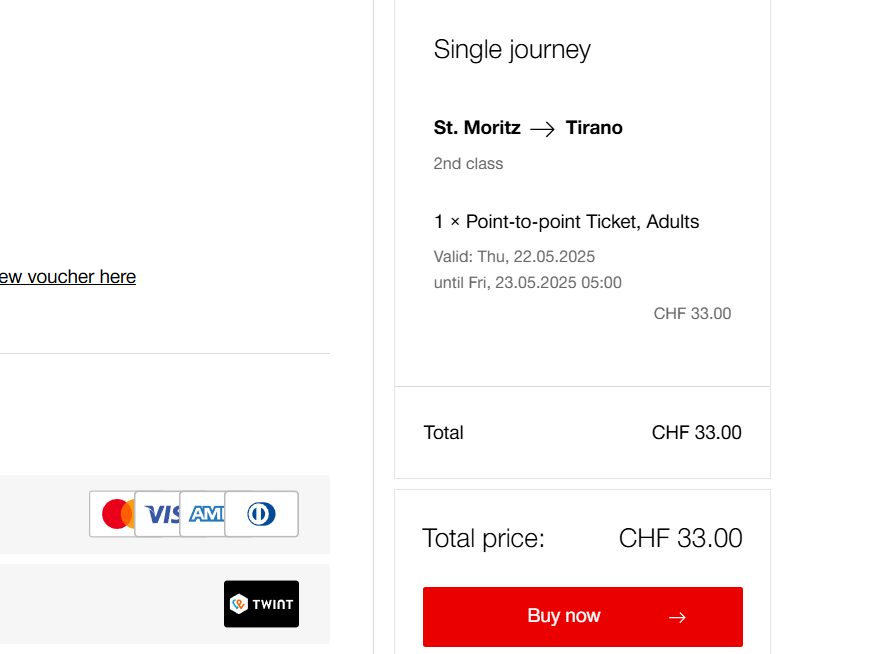Click the Mastercard logo

(112, 514)
